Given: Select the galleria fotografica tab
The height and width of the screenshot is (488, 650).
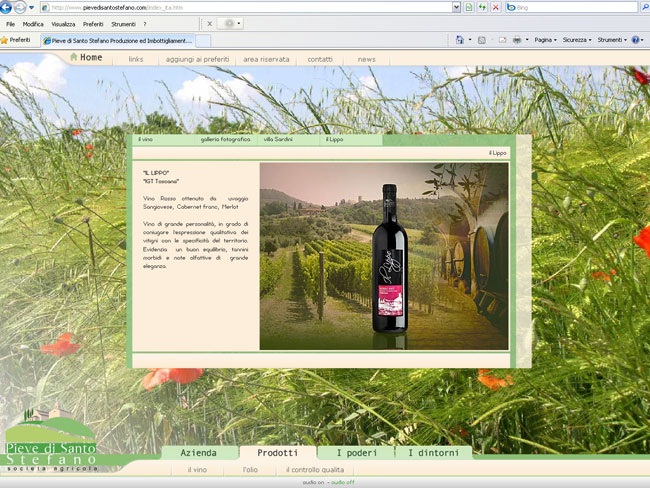Looking at the screenshot, I should (225, 139).
